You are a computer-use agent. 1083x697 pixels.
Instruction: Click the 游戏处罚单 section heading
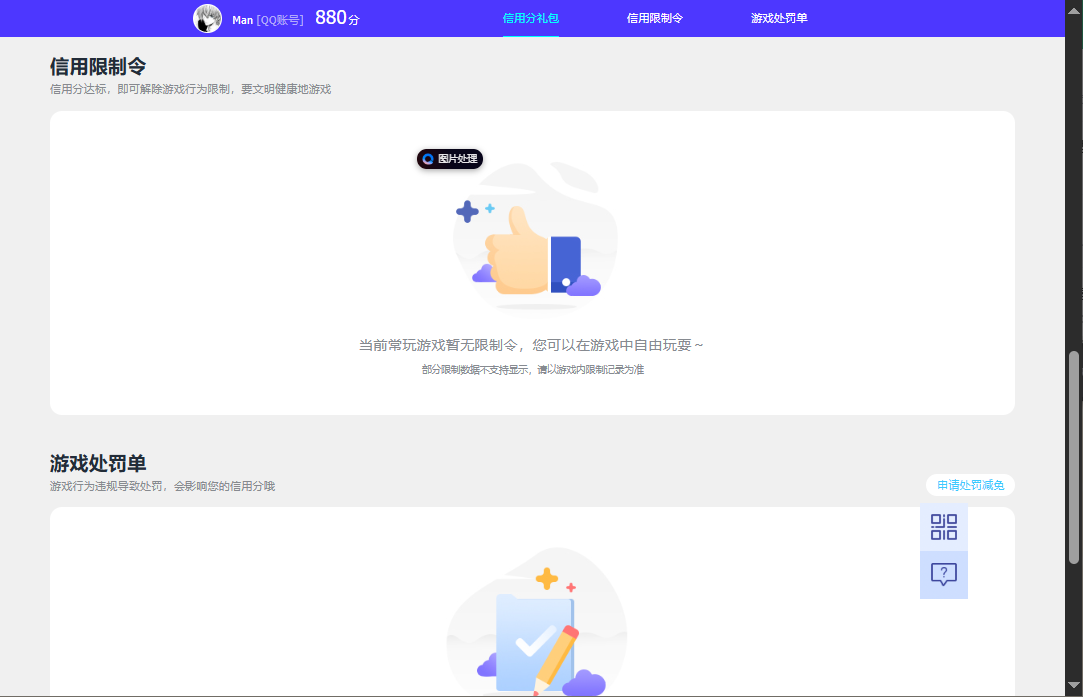tap(98, 464)
